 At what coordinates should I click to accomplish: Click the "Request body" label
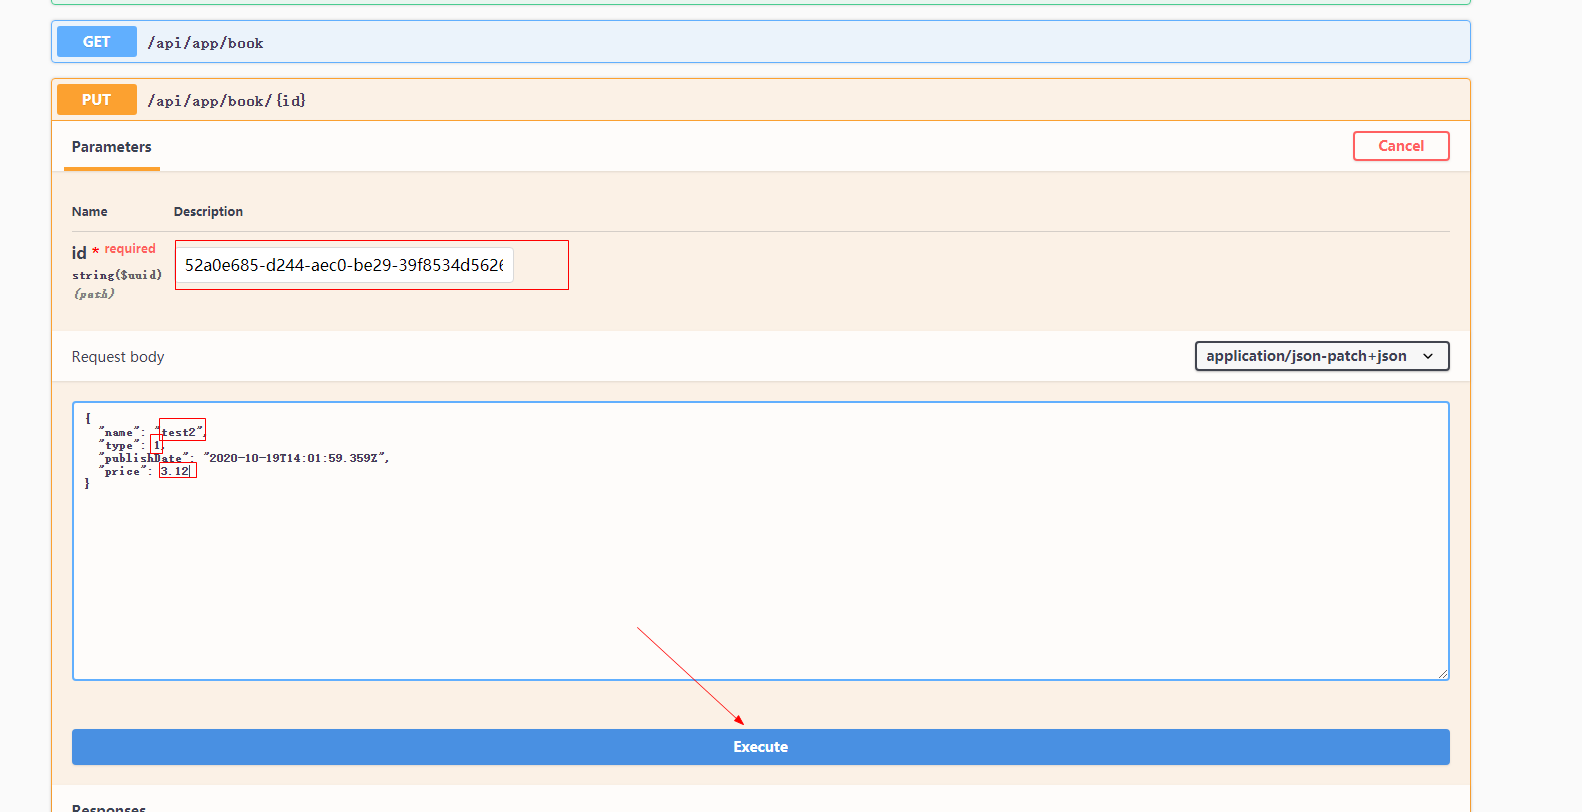(118, 357)
